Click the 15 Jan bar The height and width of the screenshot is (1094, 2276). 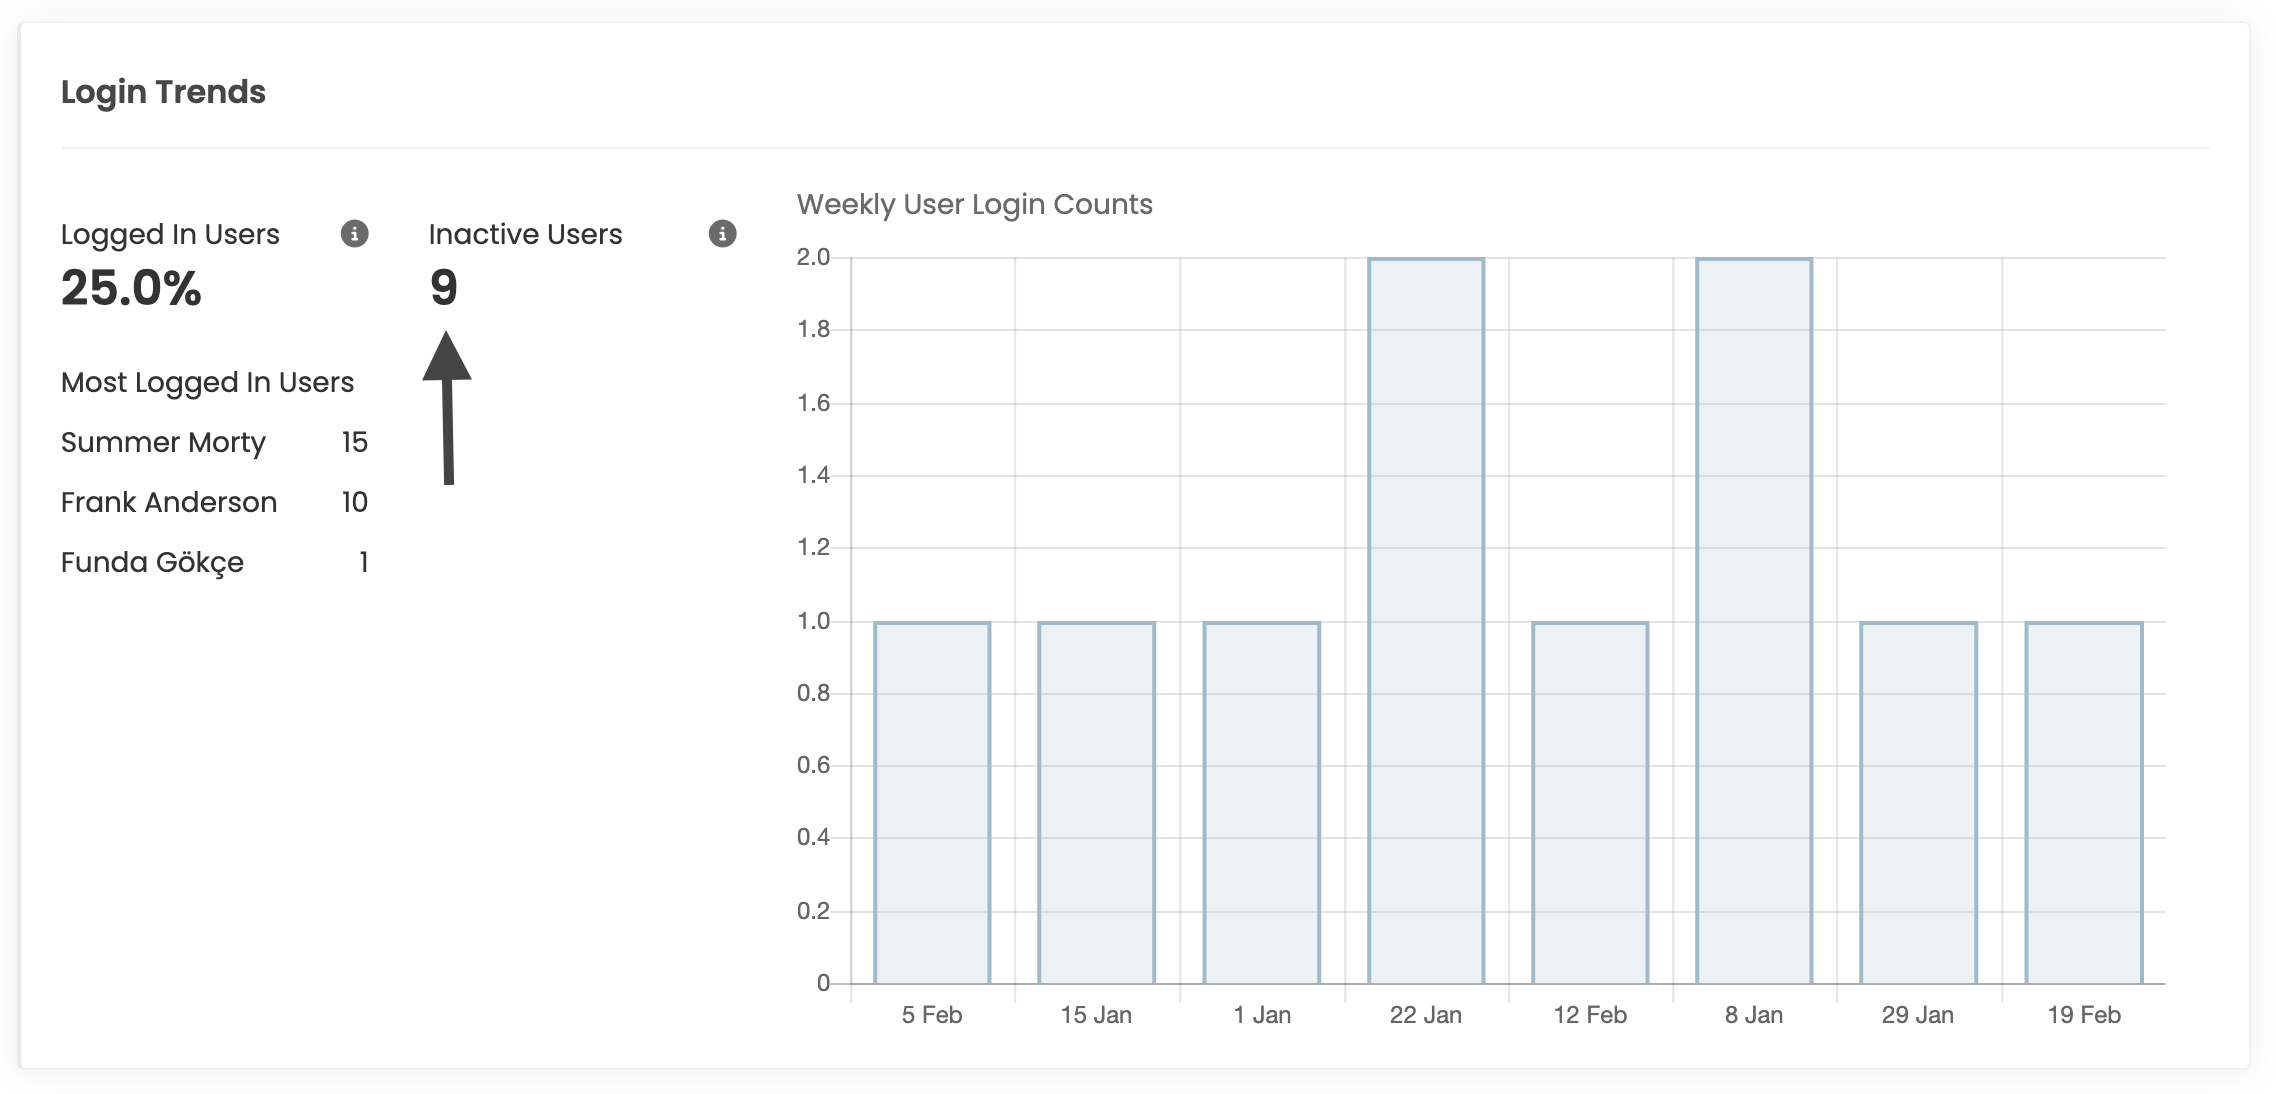[1096, 802]
